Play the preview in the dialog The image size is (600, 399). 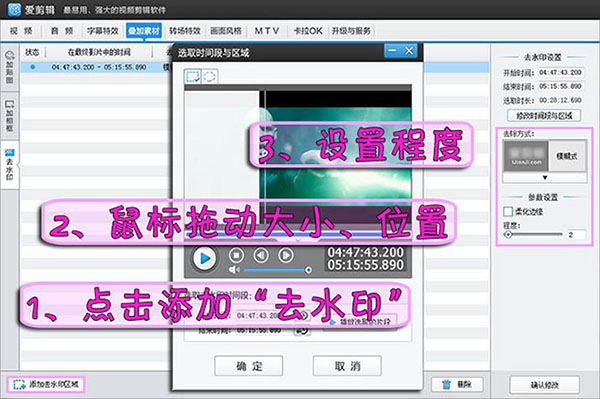coord(204,259)
